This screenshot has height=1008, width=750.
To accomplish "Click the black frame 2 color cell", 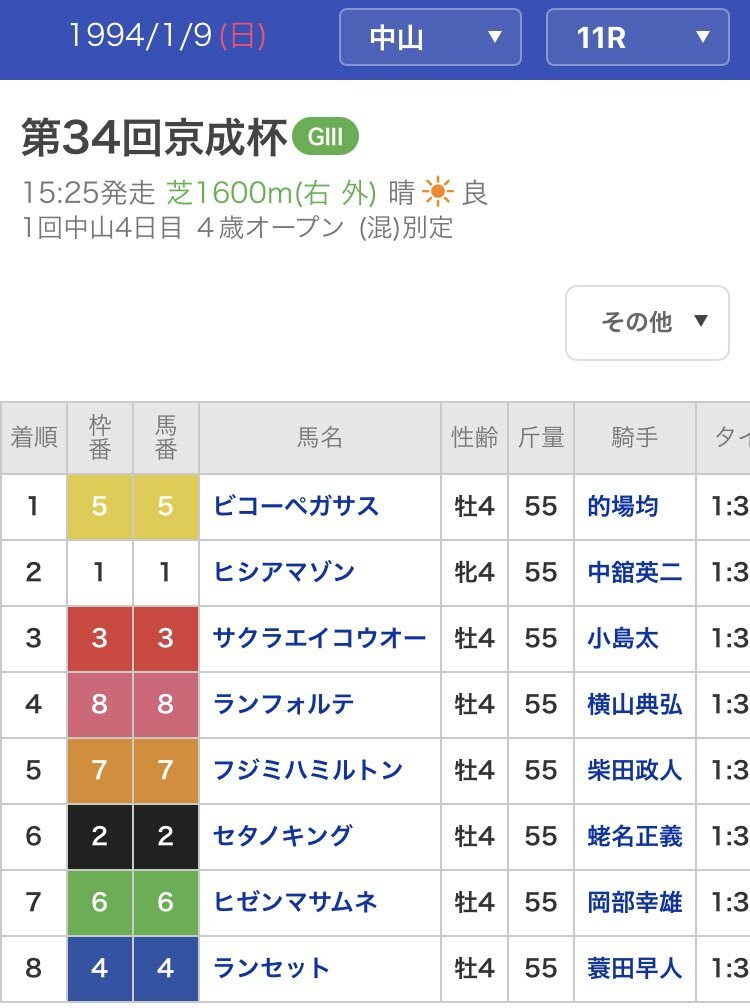I will coord(99,836).
